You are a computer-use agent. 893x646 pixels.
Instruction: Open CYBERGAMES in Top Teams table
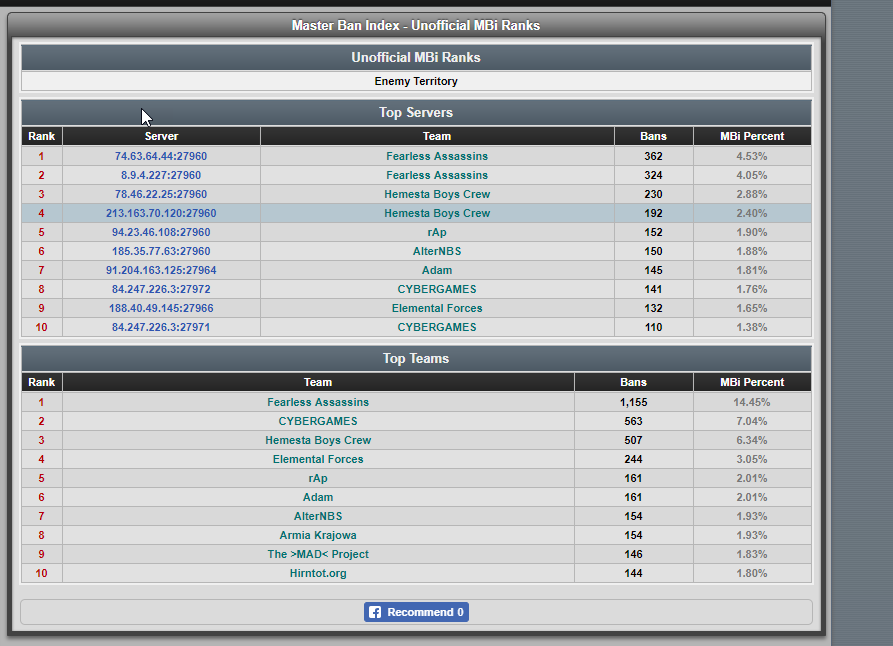[x=318, y=421]
